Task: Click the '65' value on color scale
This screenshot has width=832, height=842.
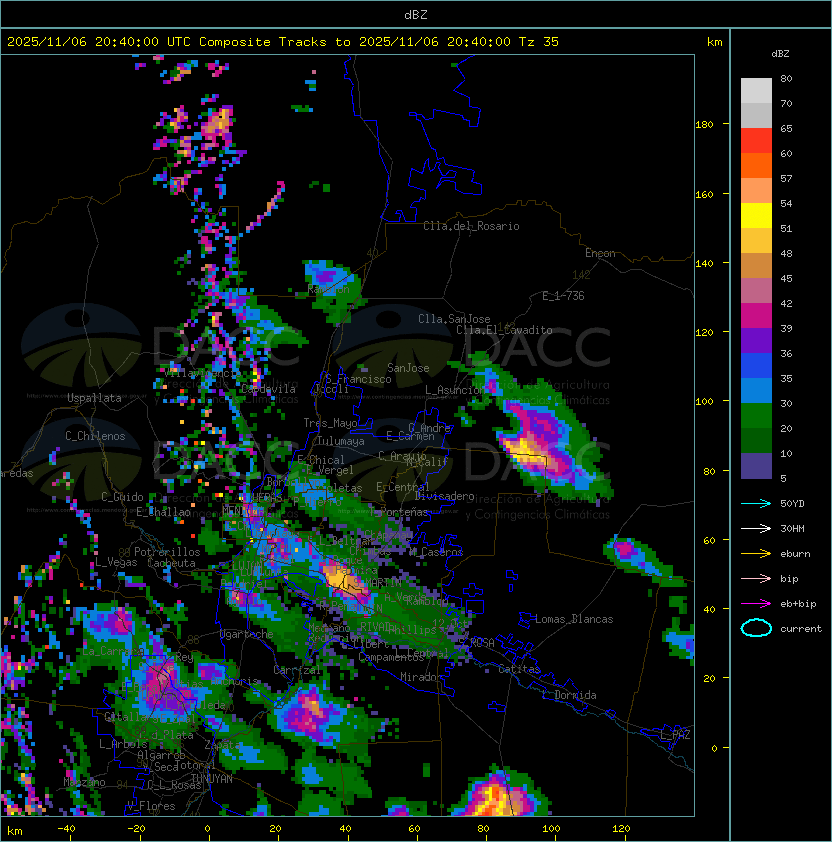Action: [786, 128]
